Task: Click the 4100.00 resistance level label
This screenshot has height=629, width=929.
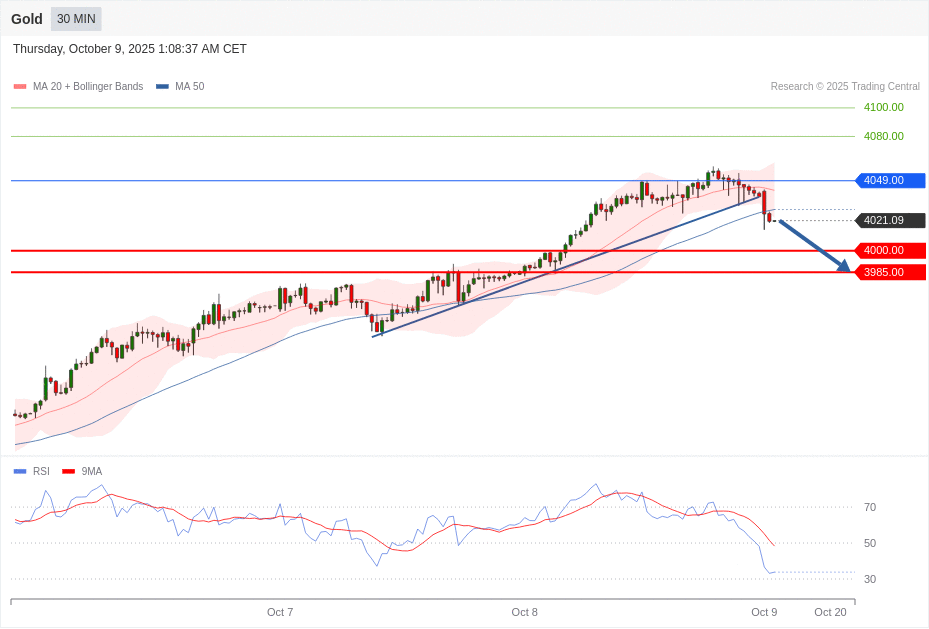Action: click(x=883, y=107)
